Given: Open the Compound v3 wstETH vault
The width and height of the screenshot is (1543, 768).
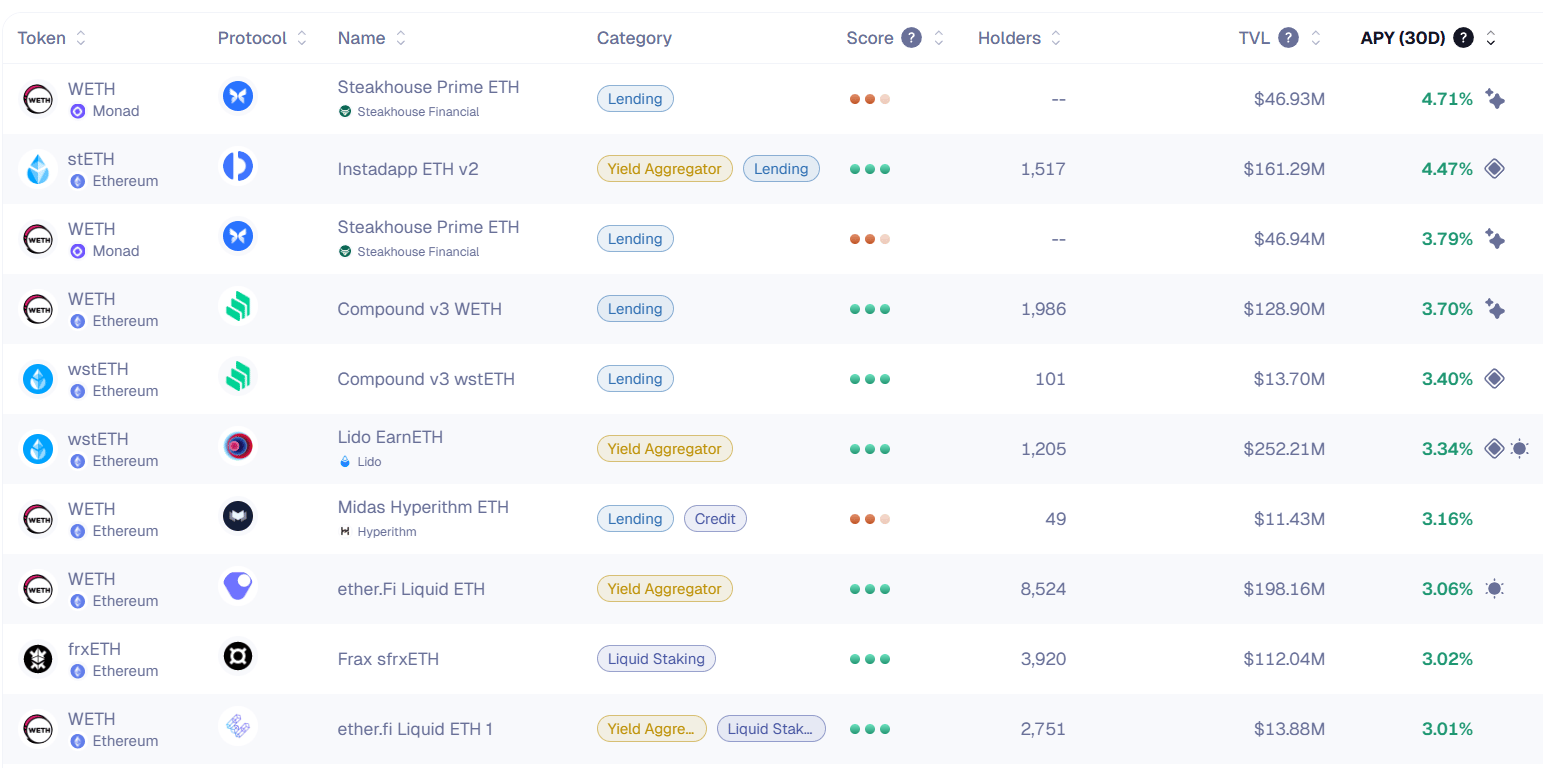Looking at the screenshot, I should coord(426,379).
